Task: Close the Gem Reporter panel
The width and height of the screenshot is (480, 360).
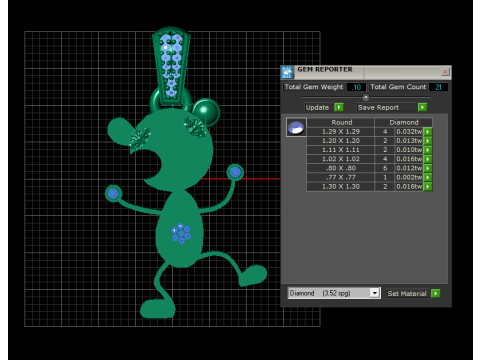Action: click(x=445, y=72)
